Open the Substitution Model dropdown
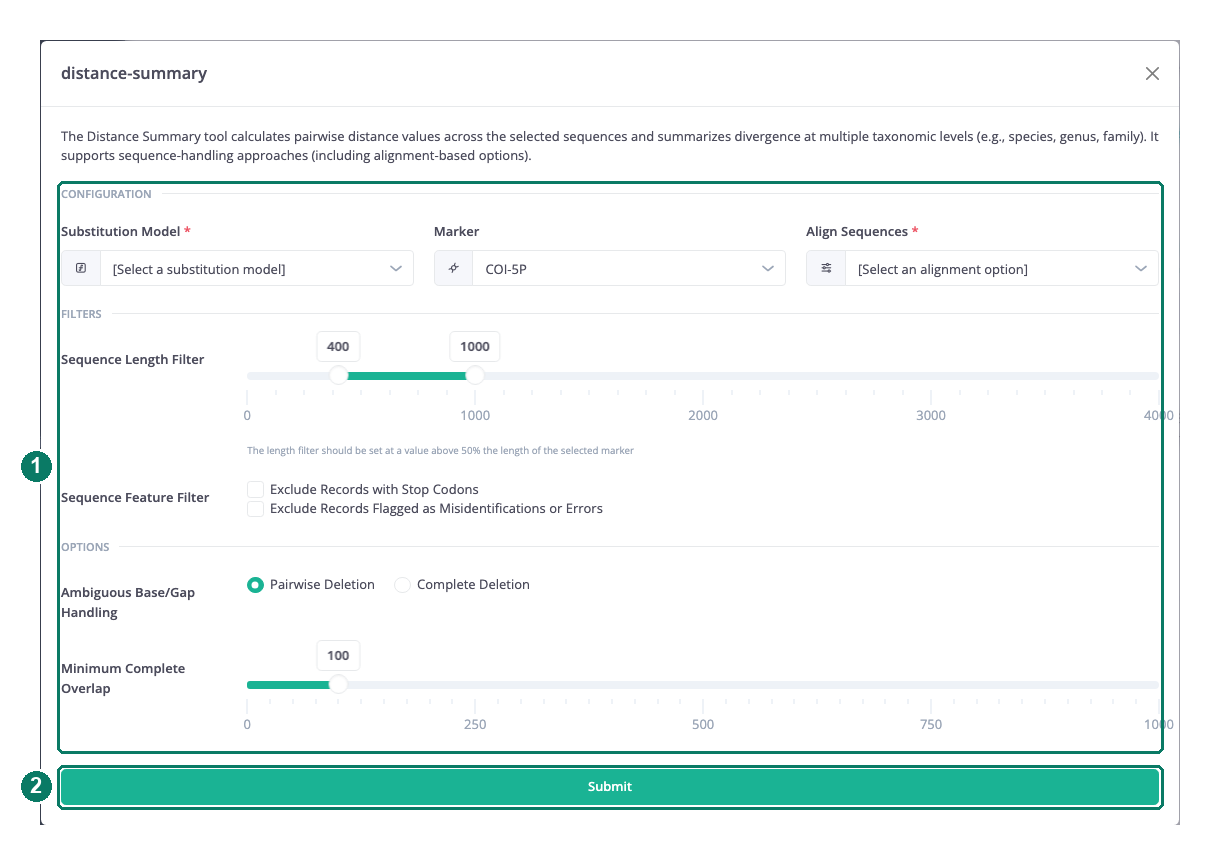The height and width of the screenshot is (865, 1220). 237,268
